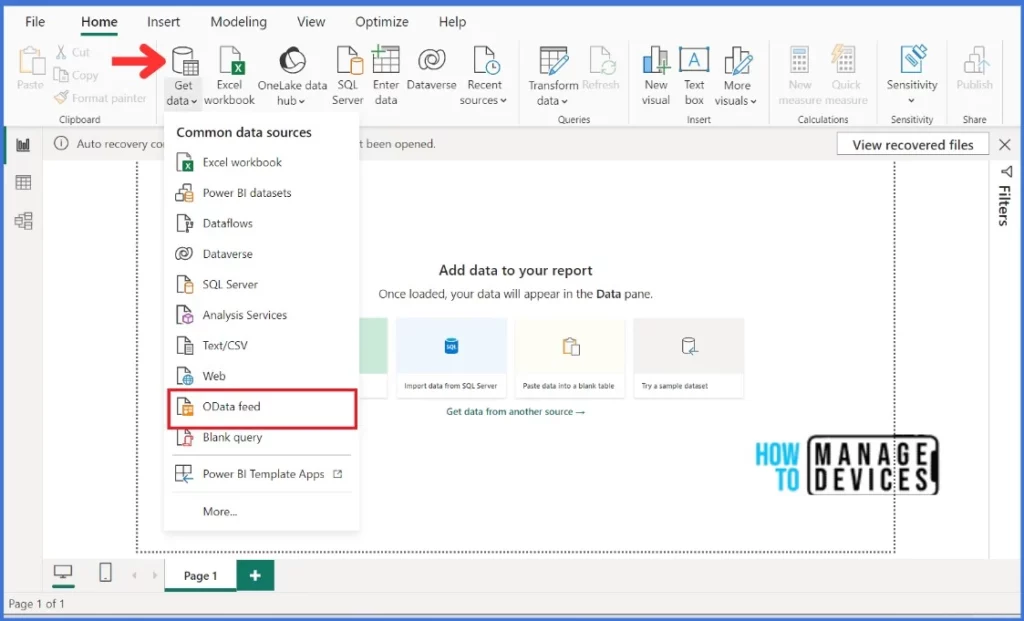Add a new page with plus button
Viewport: 1024px width, 621px height.
255,575
